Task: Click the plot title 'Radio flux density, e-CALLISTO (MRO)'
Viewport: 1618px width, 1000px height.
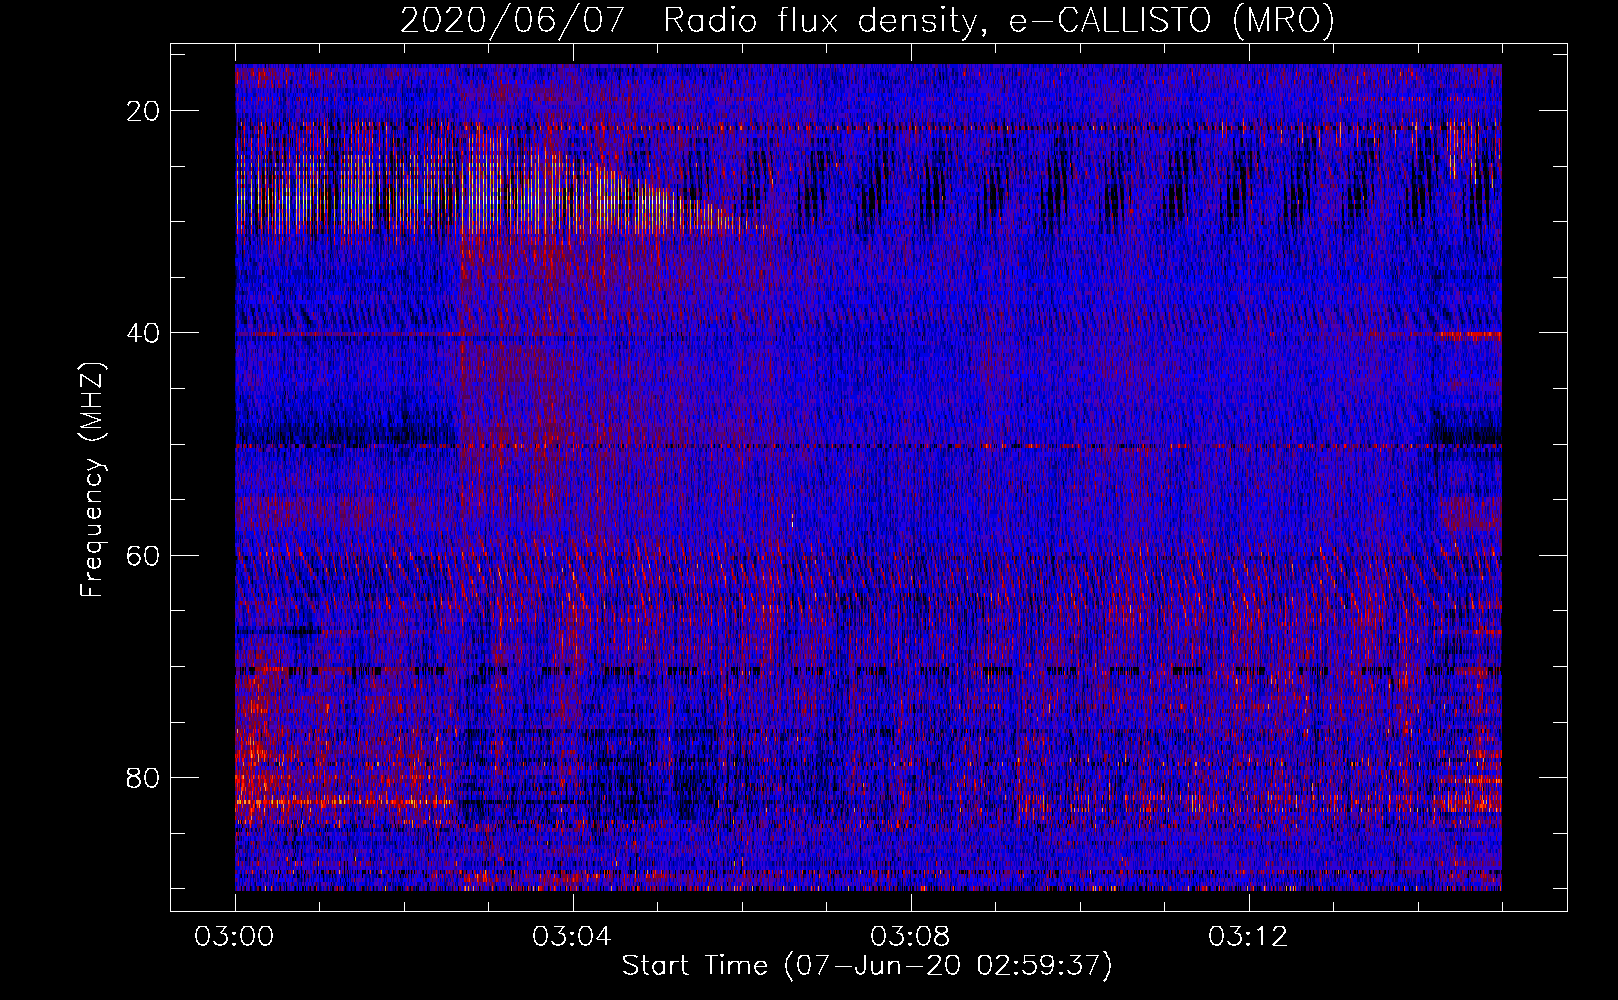Action: (x=999, y=21)
